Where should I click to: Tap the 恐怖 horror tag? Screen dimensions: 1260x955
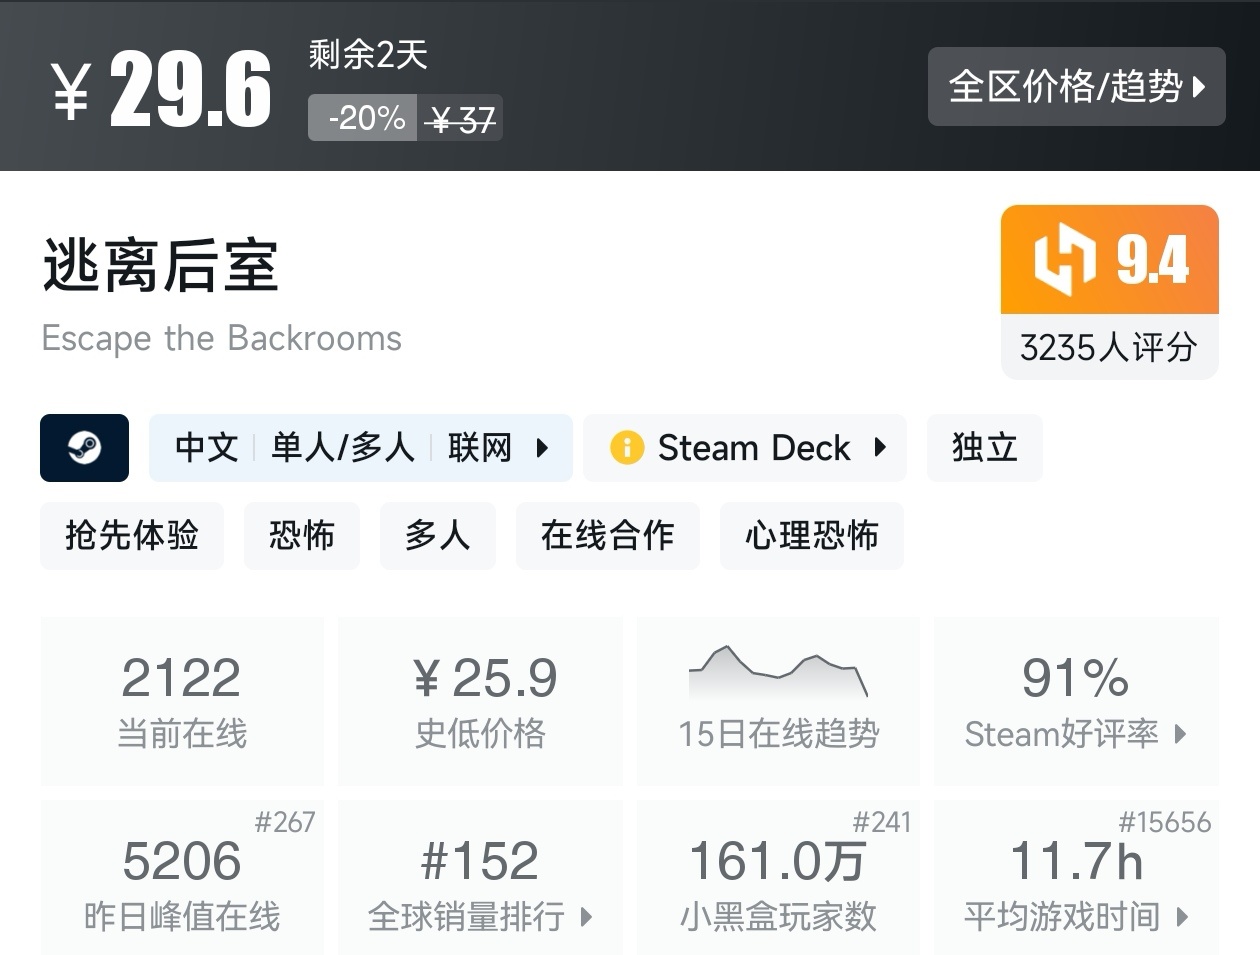tap(302, 536)
